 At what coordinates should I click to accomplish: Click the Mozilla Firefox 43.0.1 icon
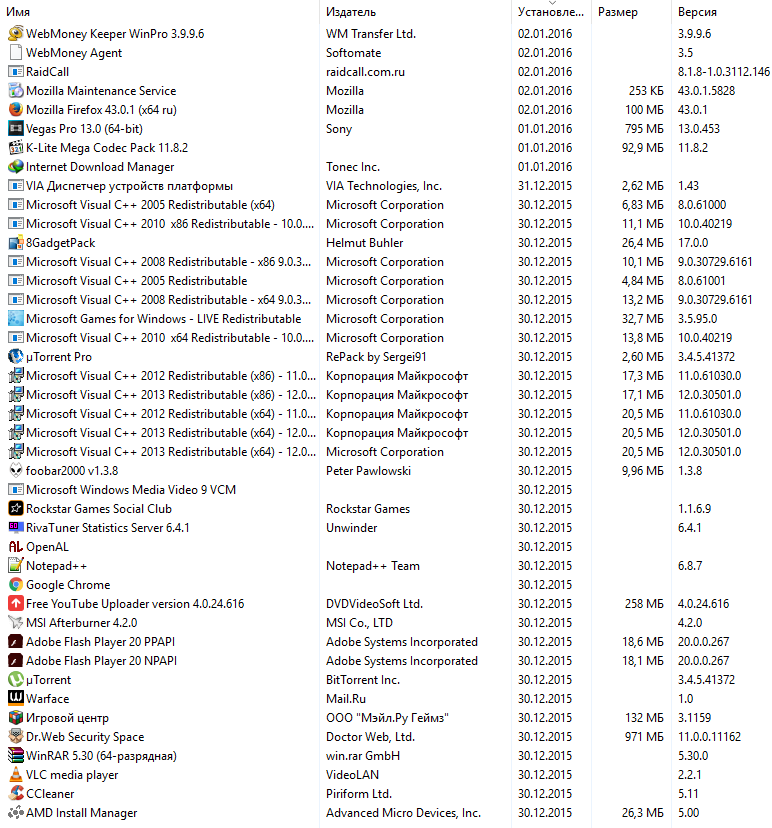click(x=16, y=109)
